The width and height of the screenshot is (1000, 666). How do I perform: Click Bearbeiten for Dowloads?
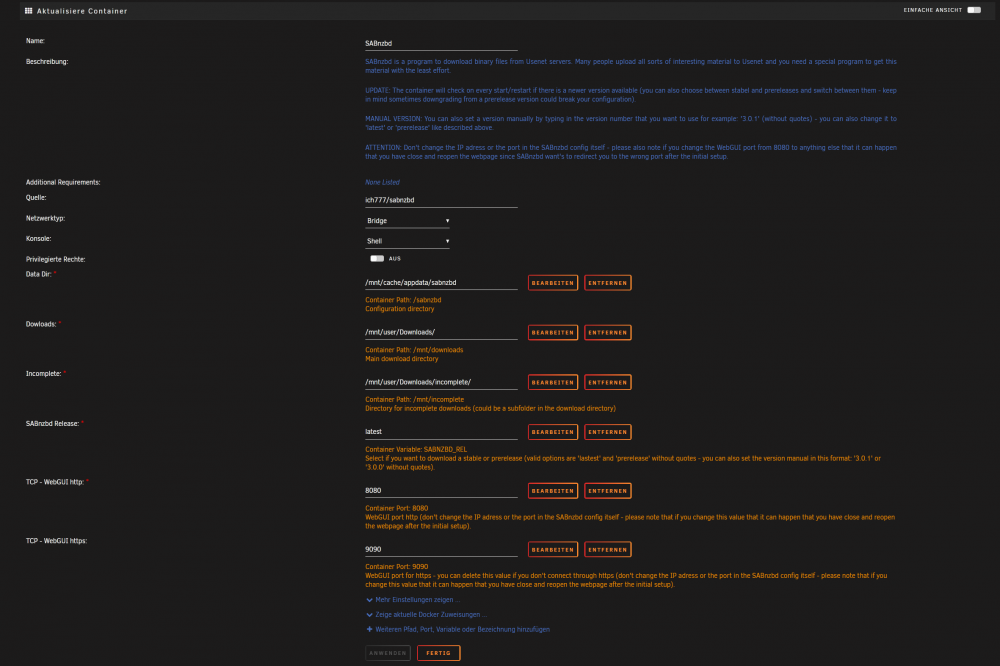point(553,332)
